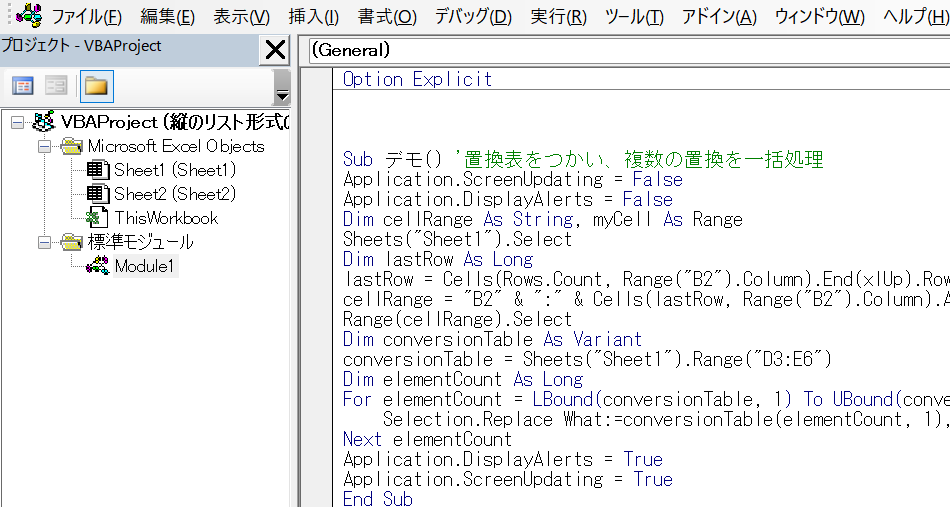The image size is (950, 507).
Task: Open the デバッグ(D) menu
Action: (x=473, y=16)
